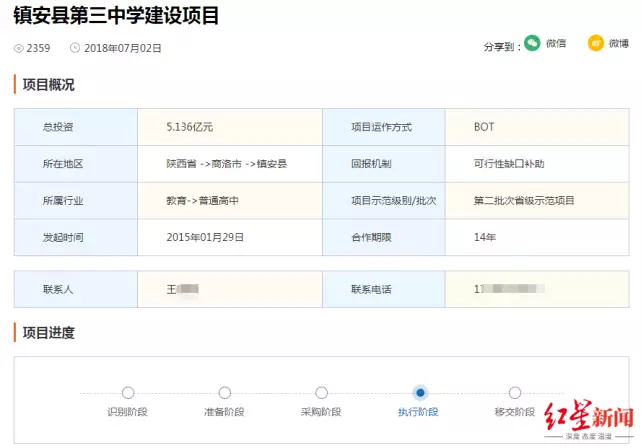Click the 第二批次省级示范项目 cell
This screenshot has width=641, height=448.
coord(524,200)
